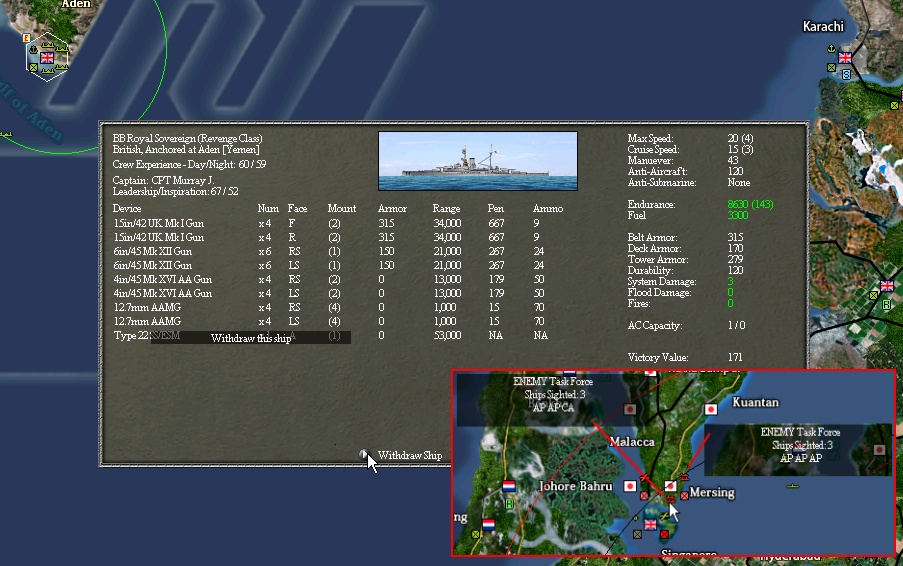The width and height of the screenshot is (903, 566).
Task: Click the orange E marker near Aden
Action: click(26, 38)
